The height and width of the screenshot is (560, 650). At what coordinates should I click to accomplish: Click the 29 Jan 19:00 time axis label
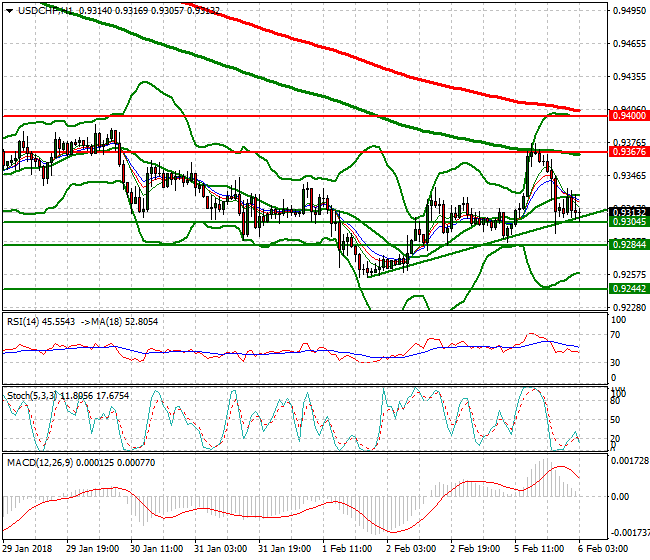(x=92, y=549)
